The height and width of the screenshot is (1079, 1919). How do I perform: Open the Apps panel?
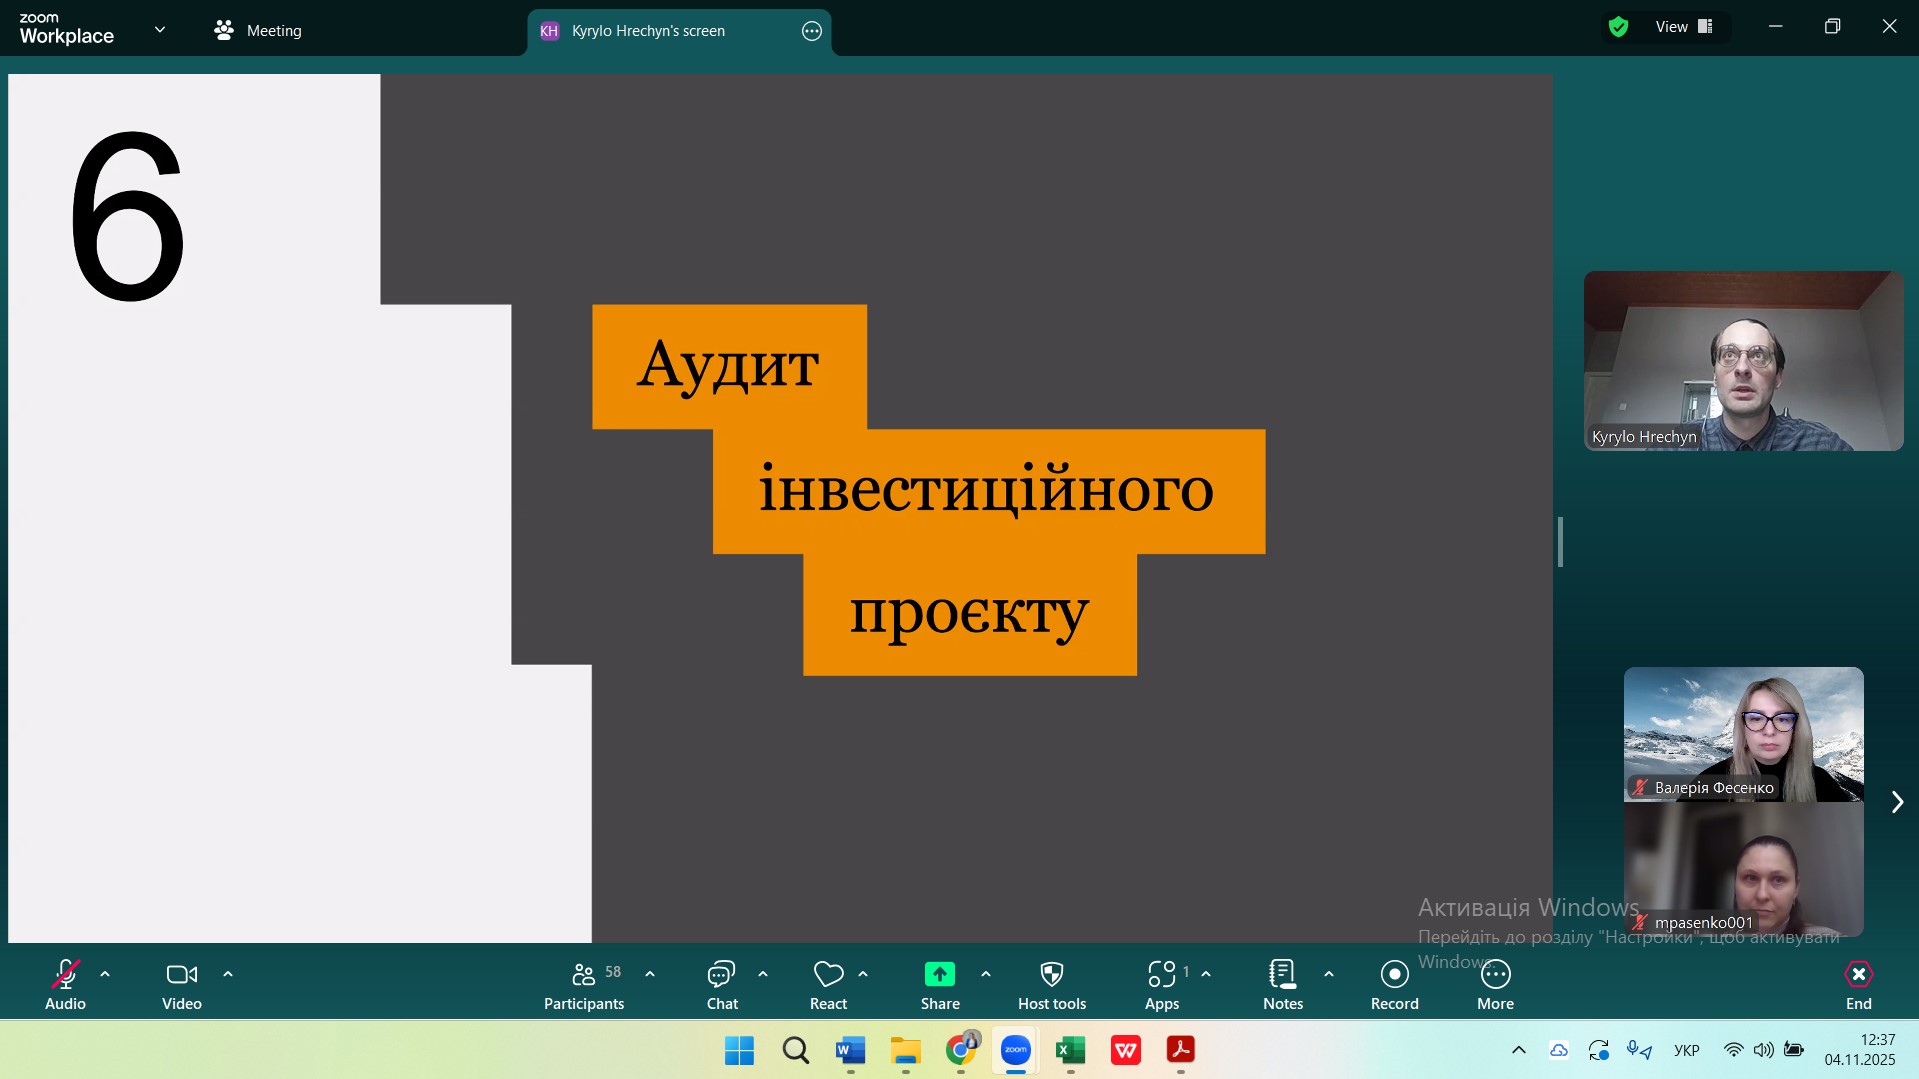(x=1161, y=985)
